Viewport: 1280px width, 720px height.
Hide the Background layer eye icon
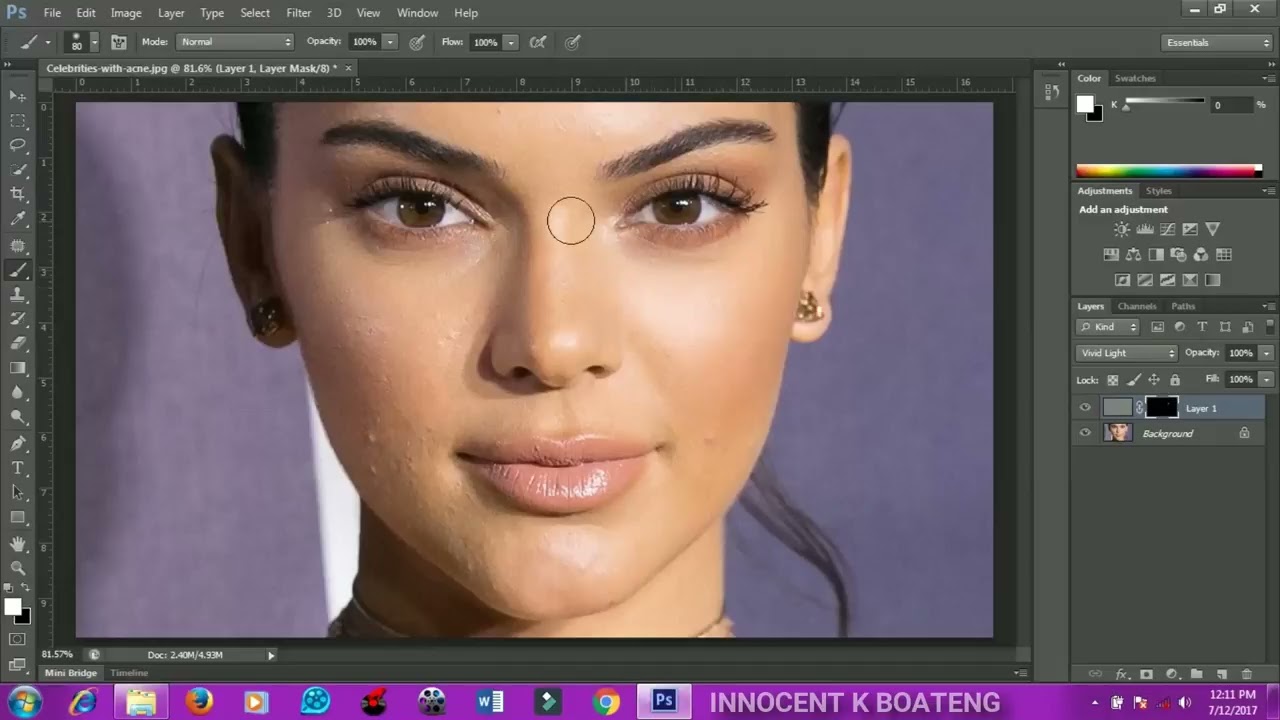tap(1085, 433)
